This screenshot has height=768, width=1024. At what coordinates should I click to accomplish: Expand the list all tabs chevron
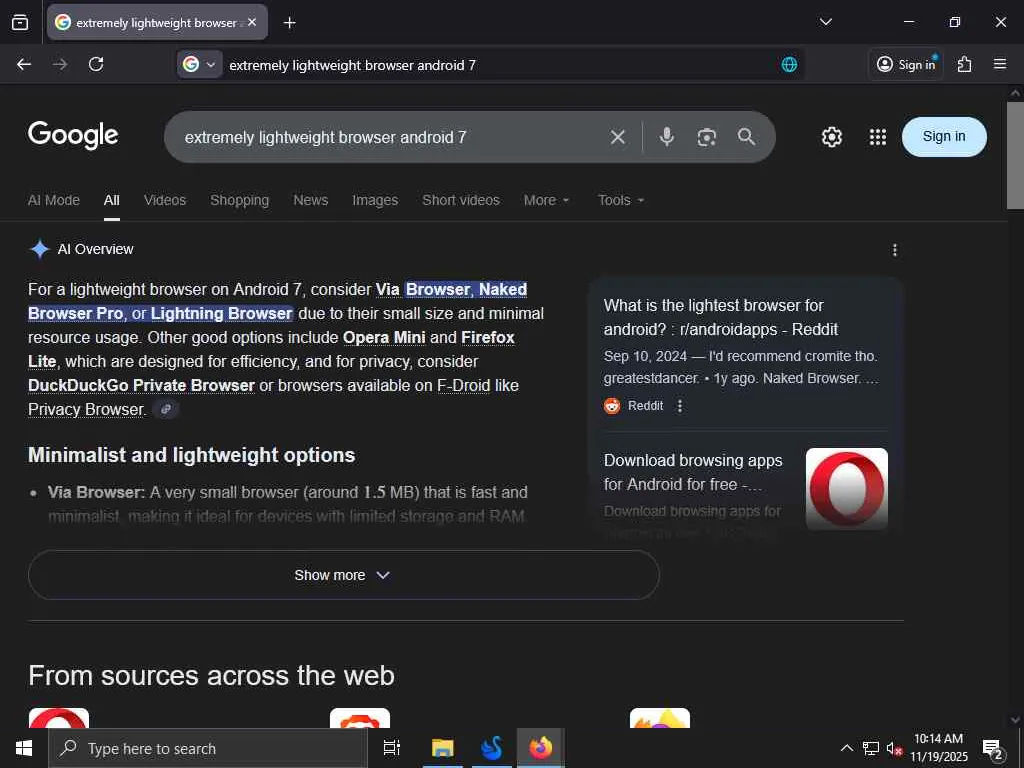click(x=825, y=22)
